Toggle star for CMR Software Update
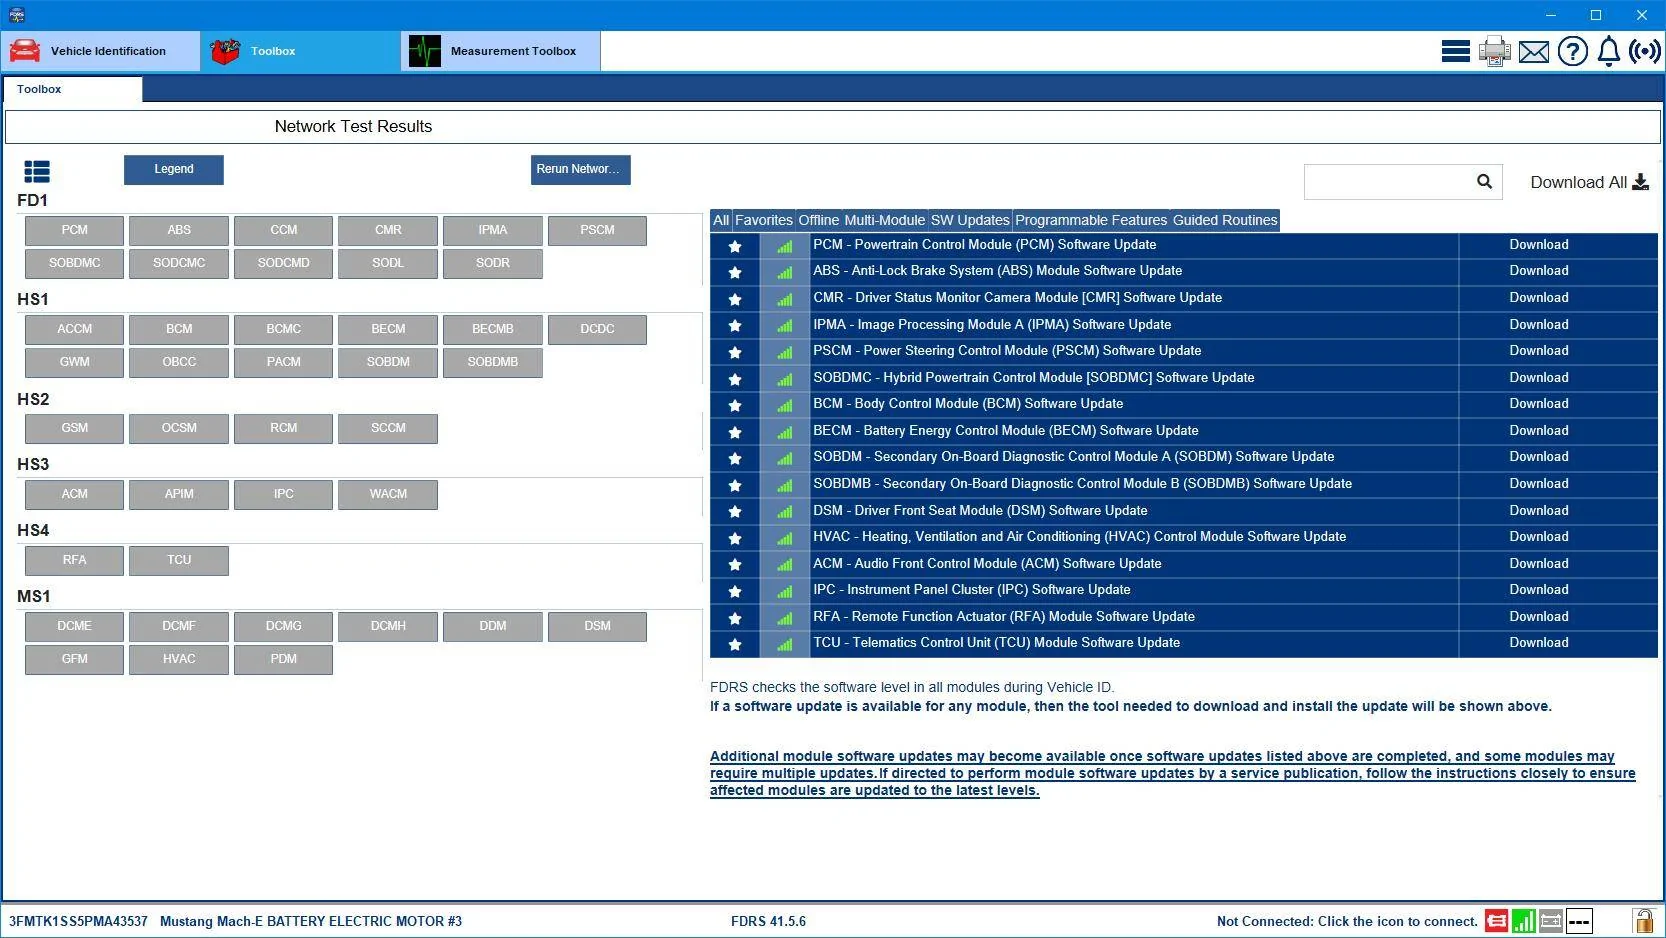The width and height of the screenshot is (1666, 938). click(x=735, y=299)
